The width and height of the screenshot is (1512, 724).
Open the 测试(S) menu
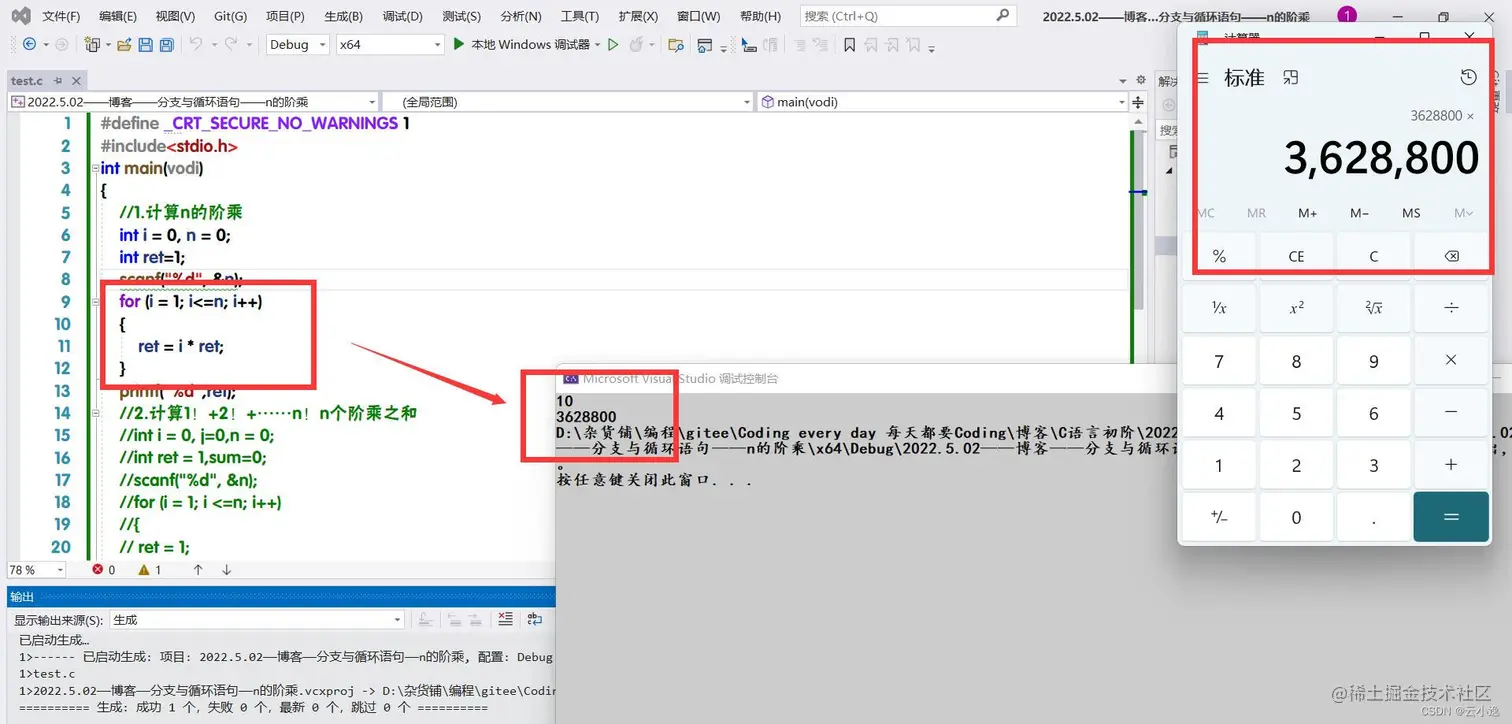pos(461,16)
